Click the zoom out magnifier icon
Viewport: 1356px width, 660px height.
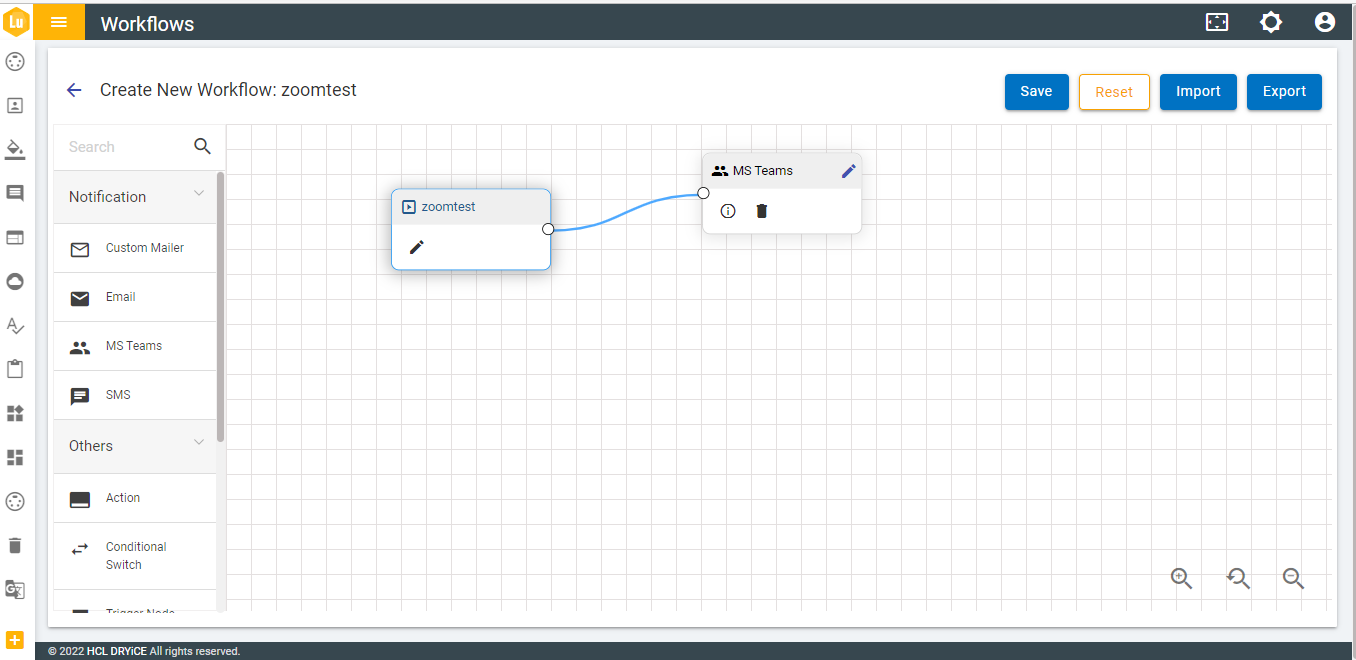click(1293, 578)
